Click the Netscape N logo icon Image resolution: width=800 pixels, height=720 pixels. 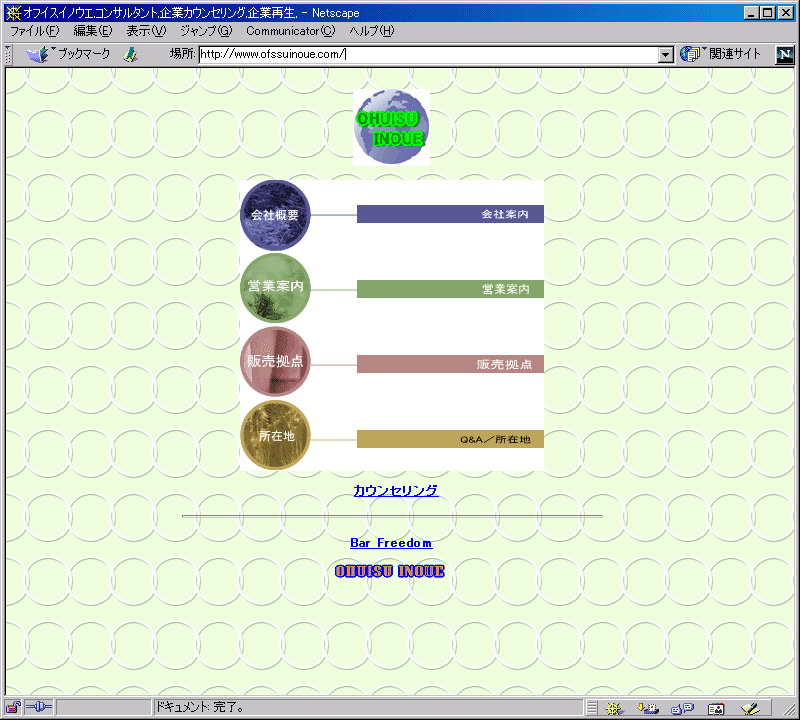(x=785, y=55)
